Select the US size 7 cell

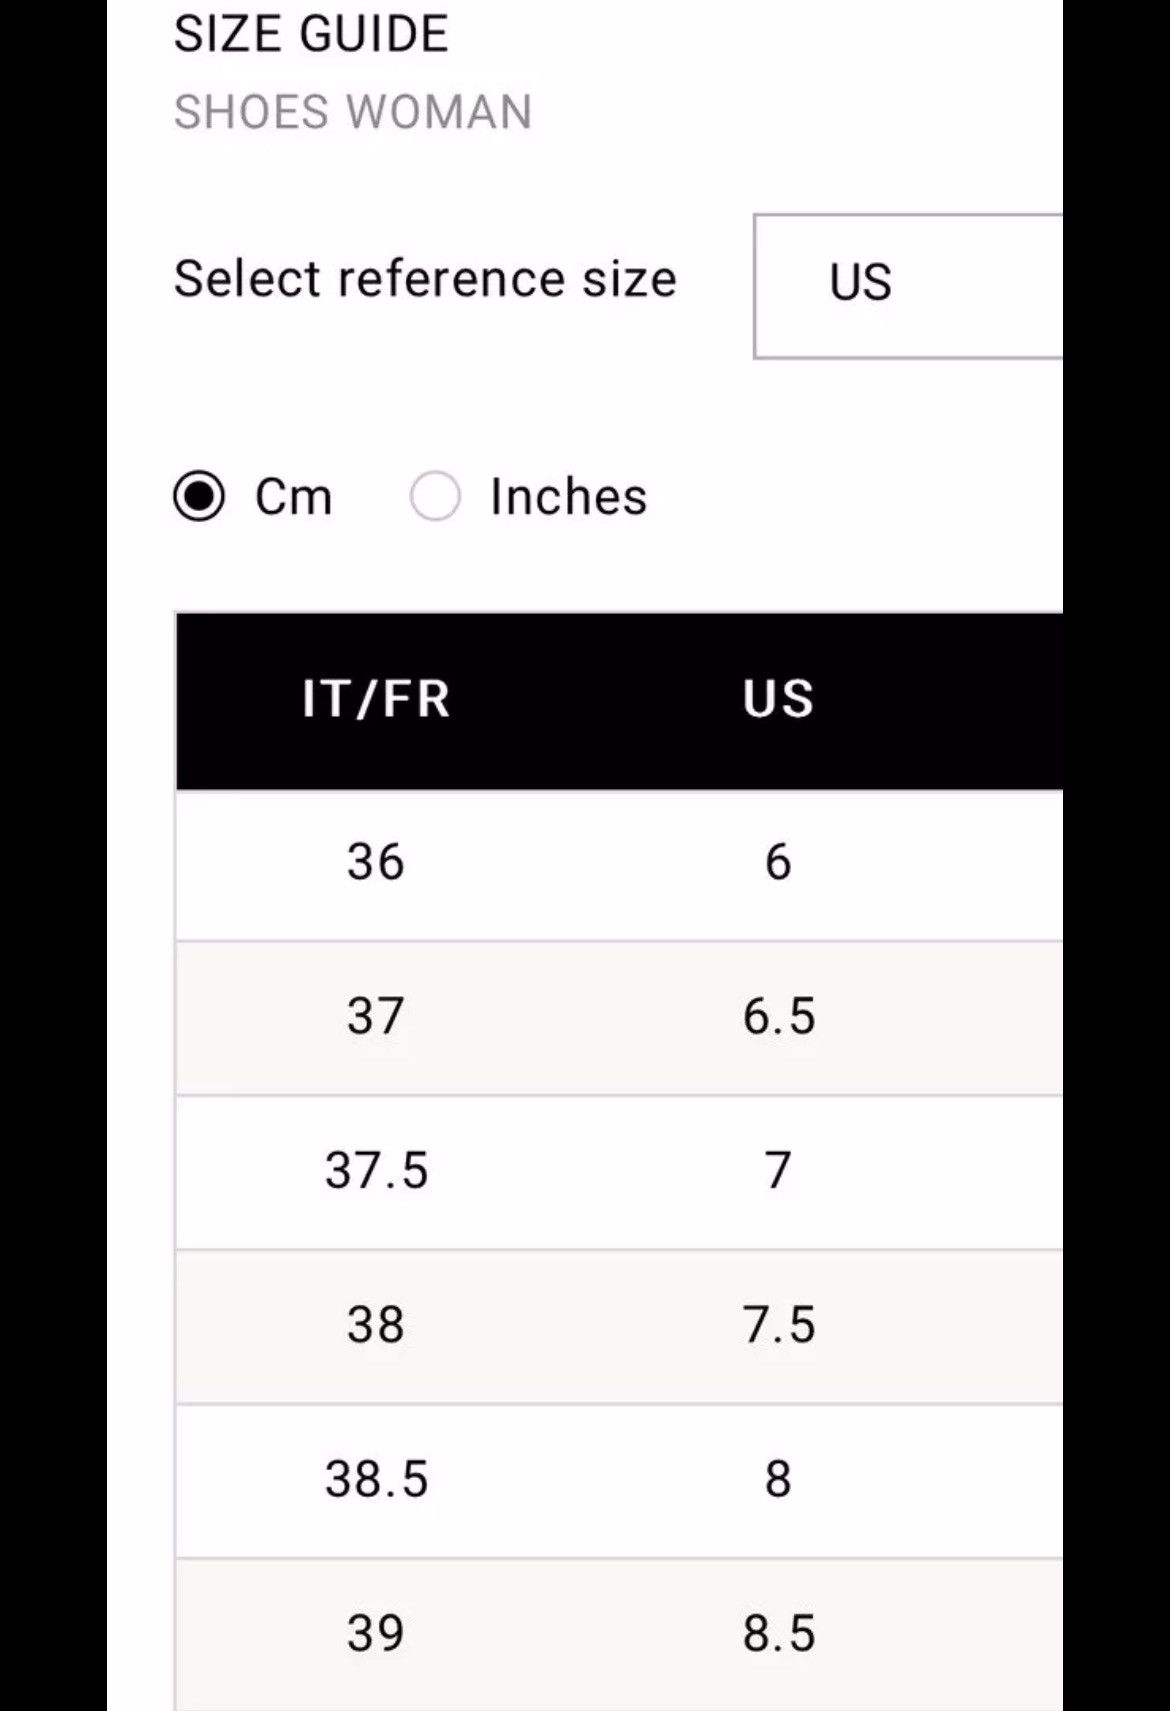tap(778, 1170)
